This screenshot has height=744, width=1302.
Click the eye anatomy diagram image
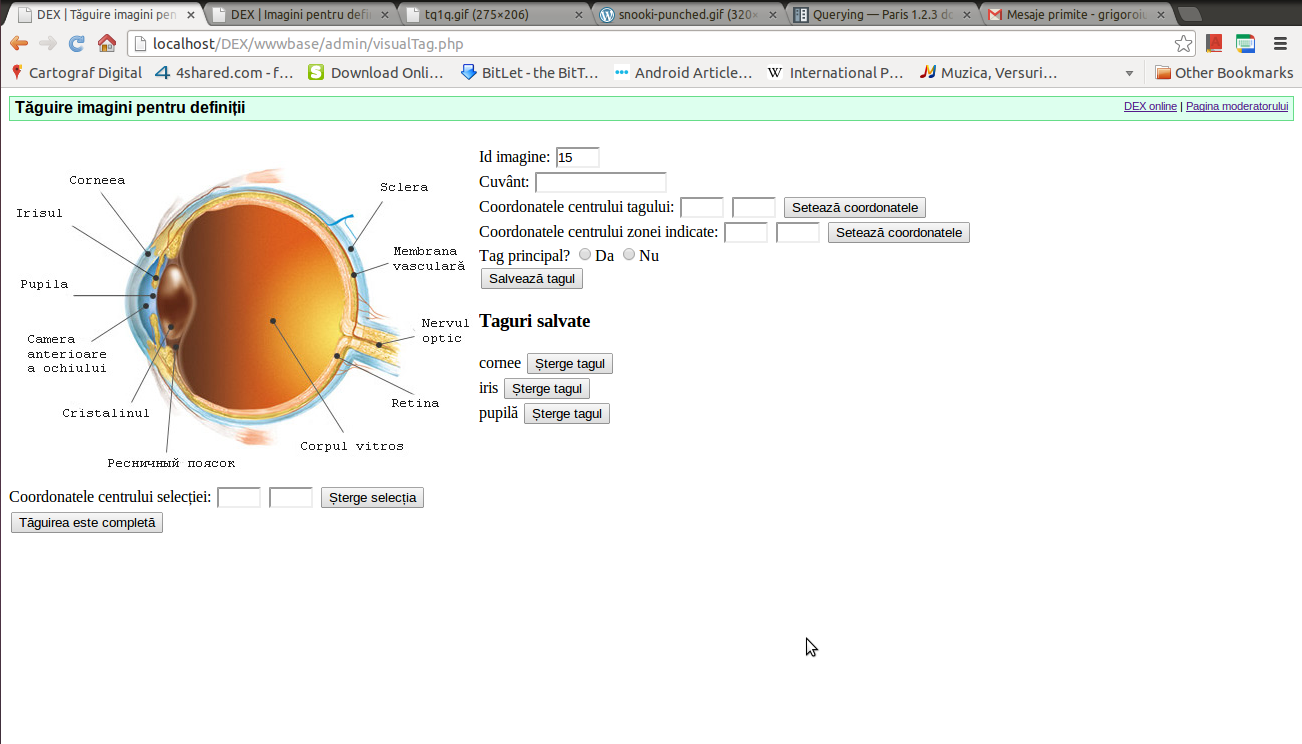[x=240, y=312]
